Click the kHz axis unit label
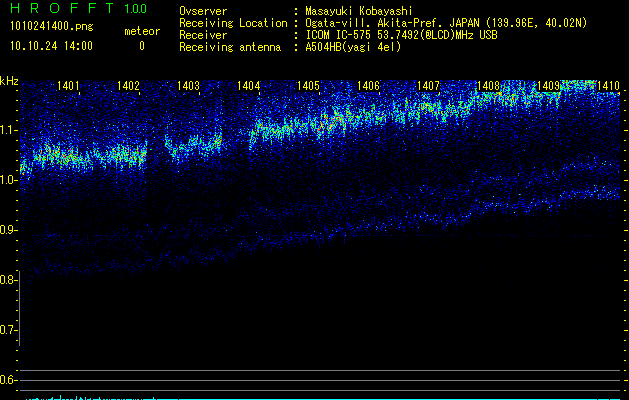Viewport: 629px width, 400px height. click(9, 81)
